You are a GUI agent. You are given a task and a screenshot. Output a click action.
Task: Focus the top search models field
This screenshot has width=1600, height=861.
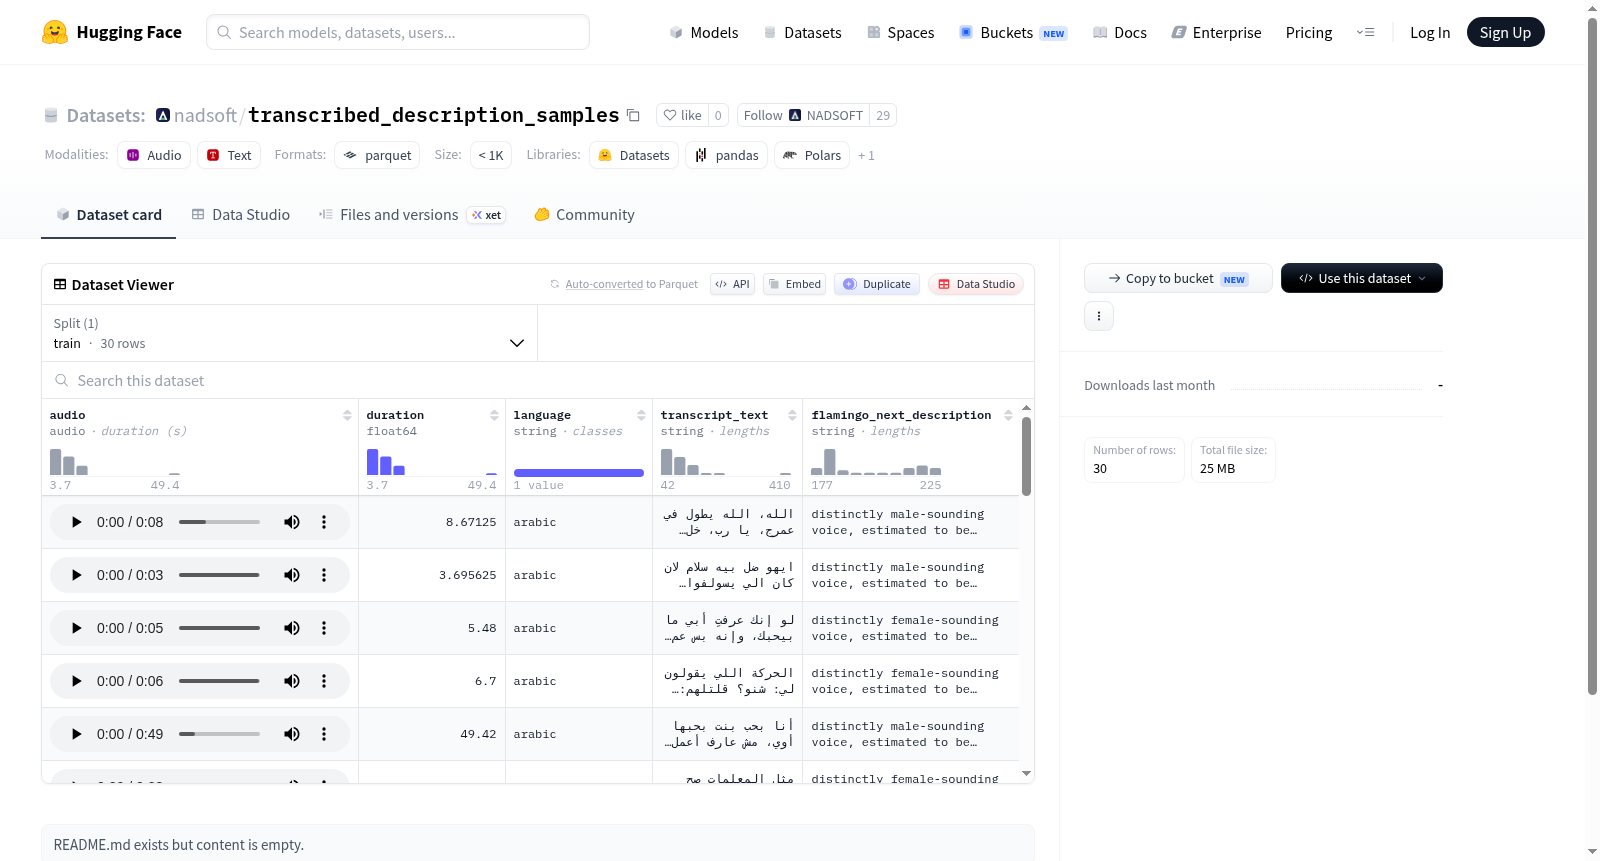pyautogui.click(x=398, y=32)
